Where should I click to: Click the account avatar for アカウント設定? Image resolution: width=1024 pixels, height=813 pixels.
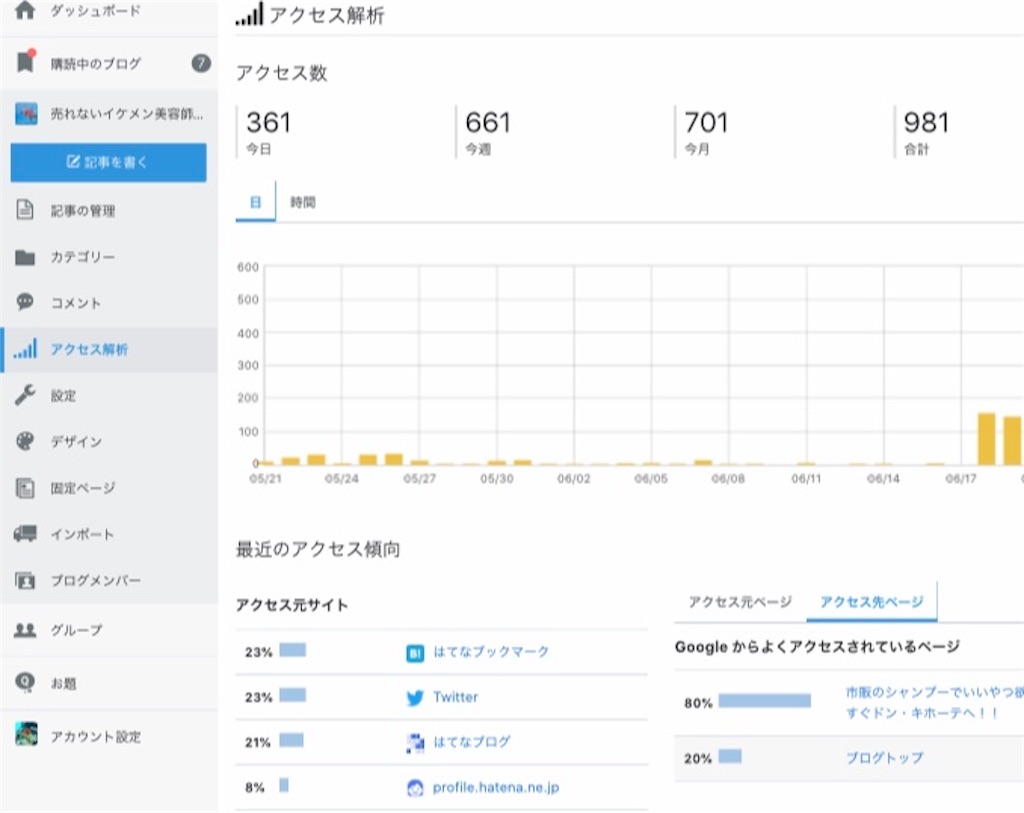pyautogui.click(x=26, y=734)
